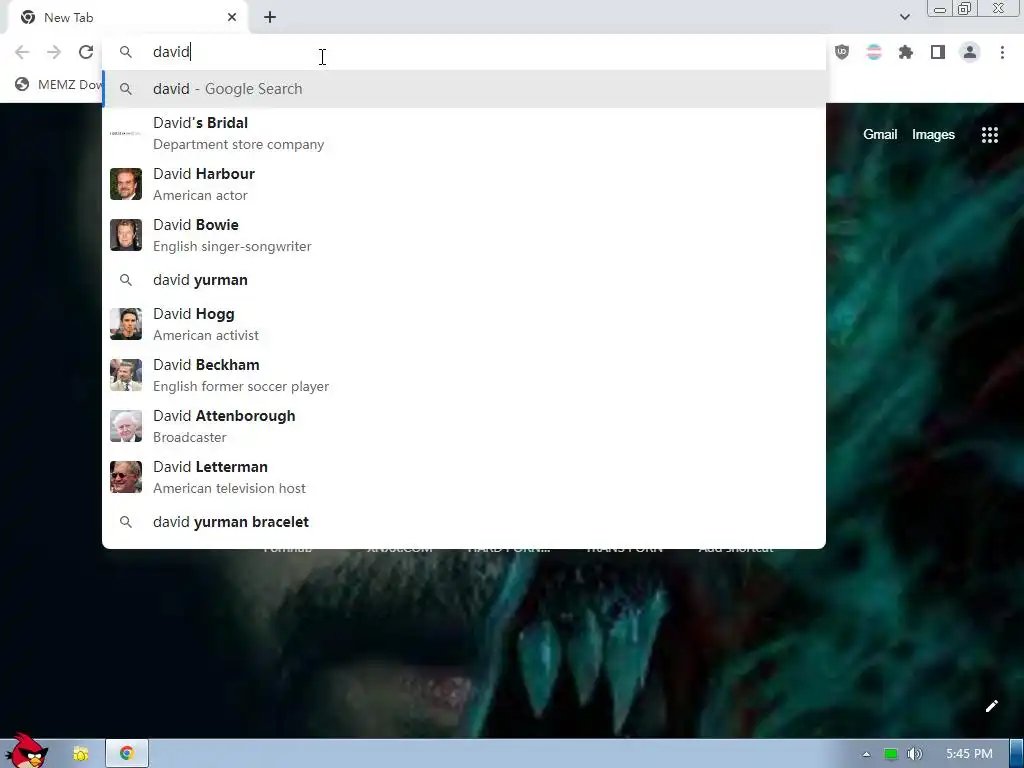Click David Harbour's photo thumbnail
The image size is (1024, 768).
[126, 184]
